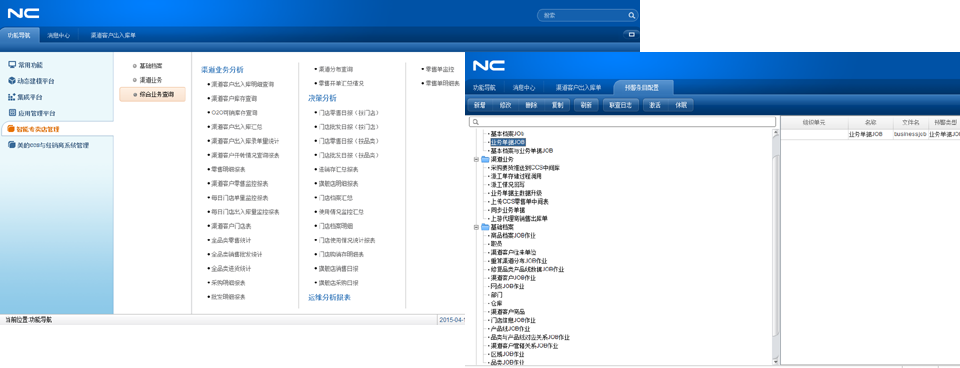
Task: Switch to 预警条目配置 tab
Action: click(x=643, y=88)
